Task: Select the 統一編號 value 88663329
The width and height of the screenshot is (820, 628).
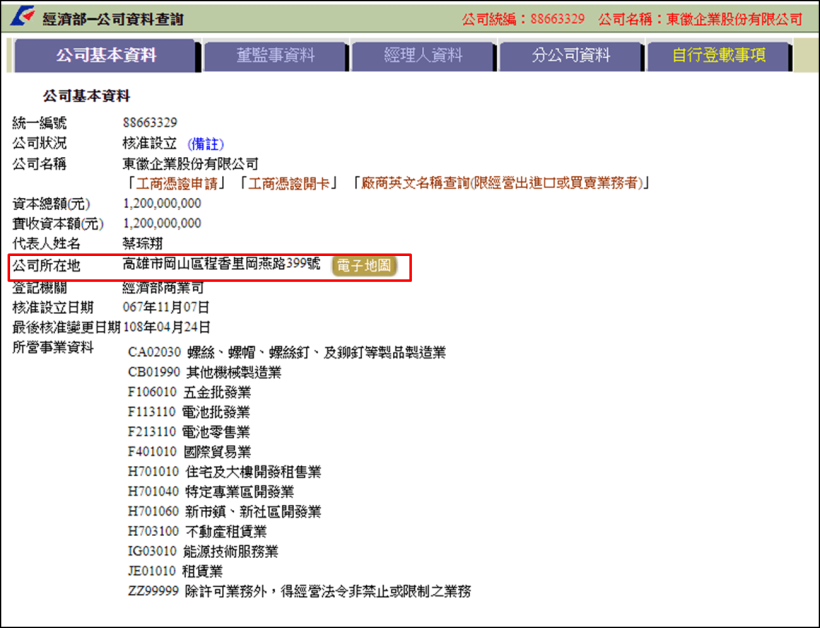Action: coord(150,123)
